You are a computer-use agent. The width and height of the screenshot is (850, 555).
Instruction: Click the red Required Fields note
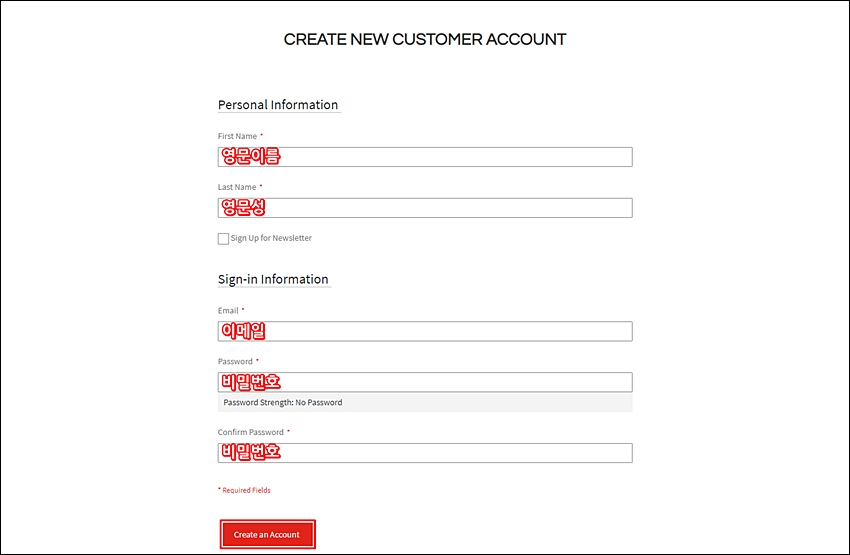244,490
